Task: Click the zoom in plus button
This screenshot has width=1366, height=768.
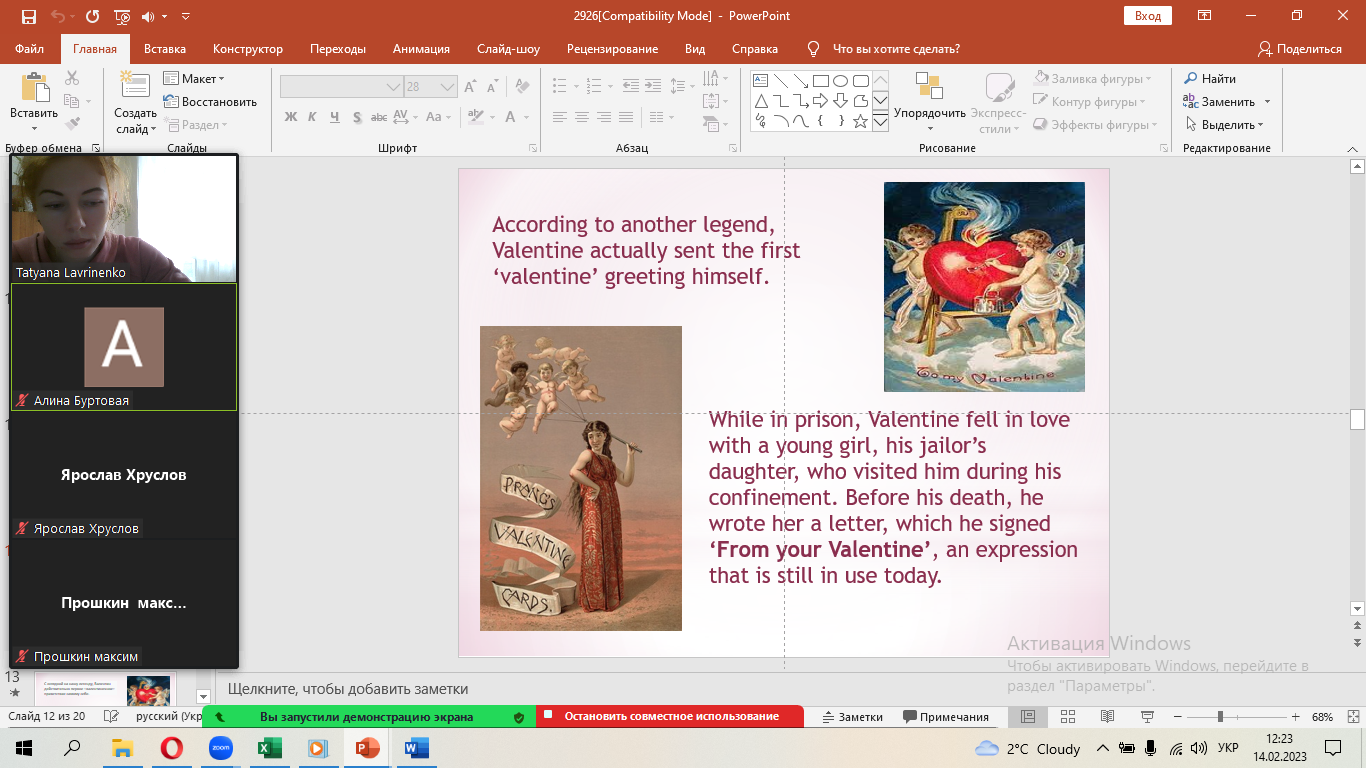Action: (x=1296, y=717)
